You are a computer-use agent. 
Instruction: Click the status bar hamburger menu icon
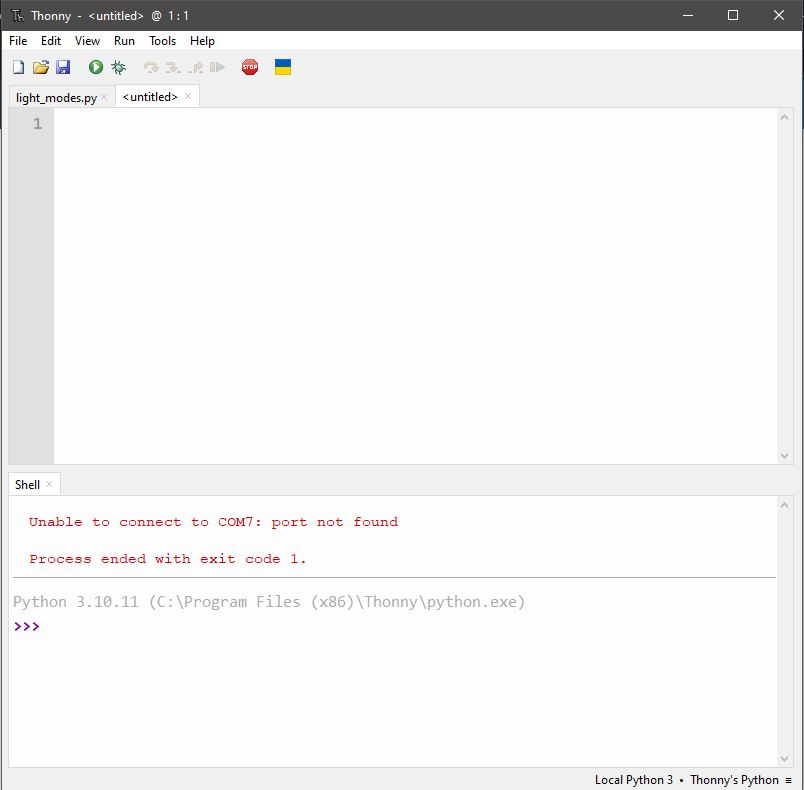pos(789,780)
